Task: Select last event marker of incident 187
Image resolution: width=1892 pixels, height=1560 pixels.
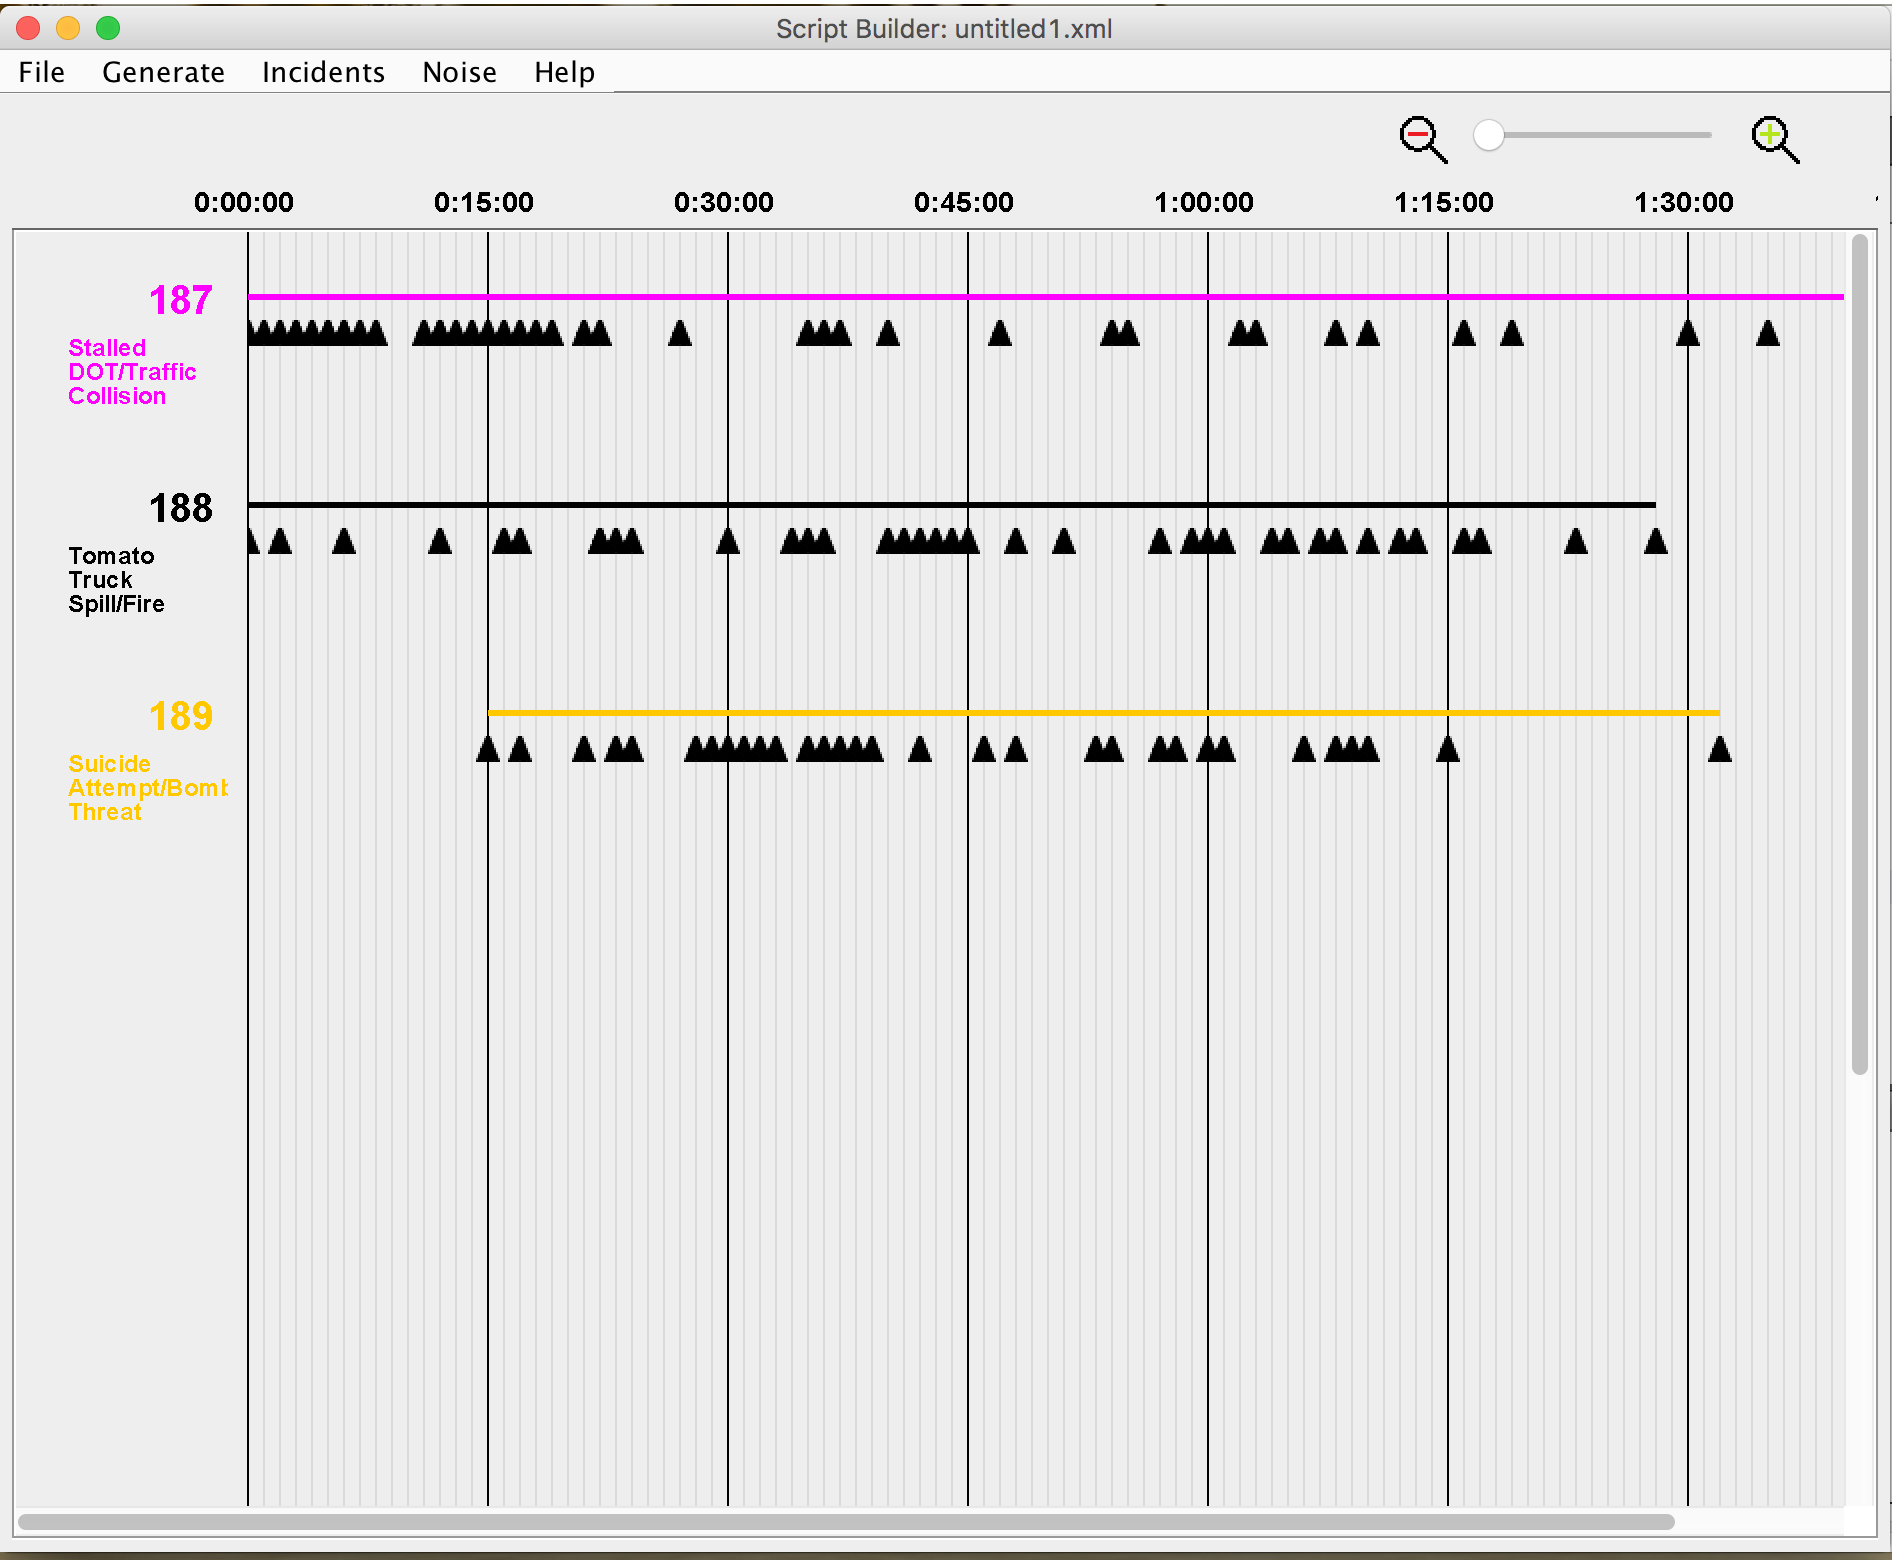Action: click(x=1768, y=333)
